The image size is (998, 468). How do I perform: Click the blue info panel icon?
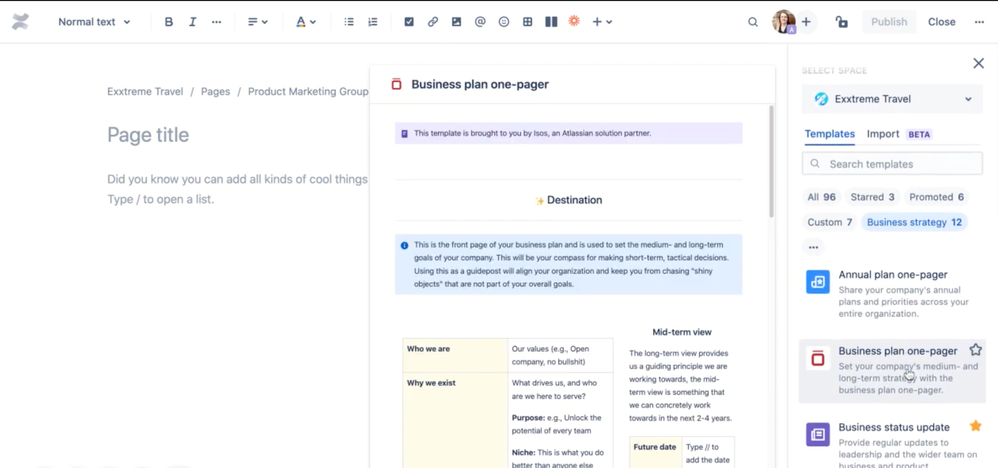404,245
